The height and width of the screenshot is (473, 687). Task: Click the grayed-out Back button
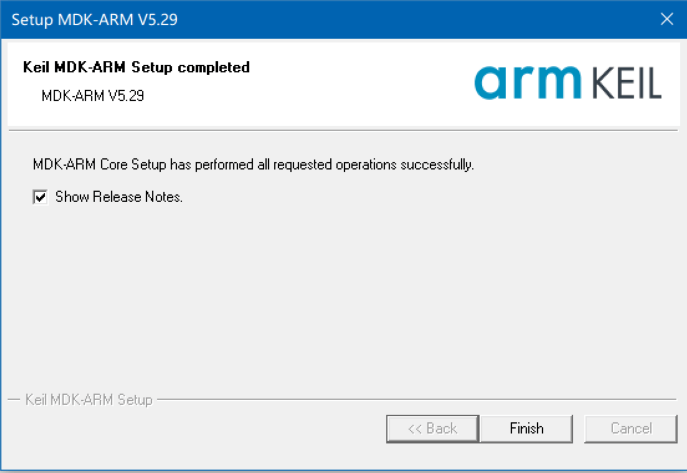pyautogui.click(x=432, y=428)
